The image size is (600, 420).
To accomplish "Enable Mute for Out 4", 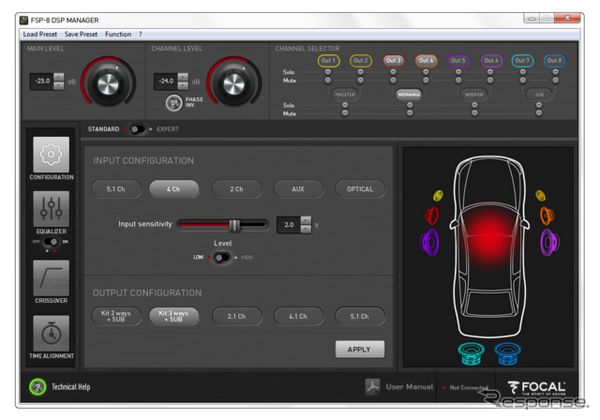I will (x=426, y=80).
